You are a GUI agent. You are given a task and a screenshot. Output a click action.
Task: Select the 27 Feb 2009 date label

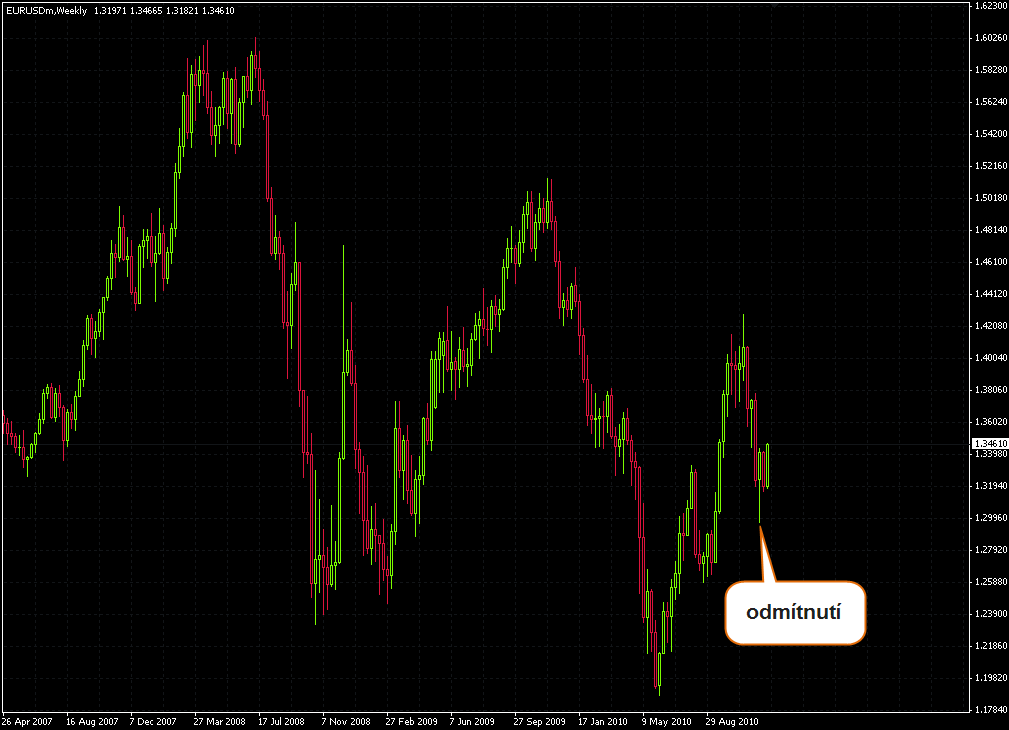[411, 722]
